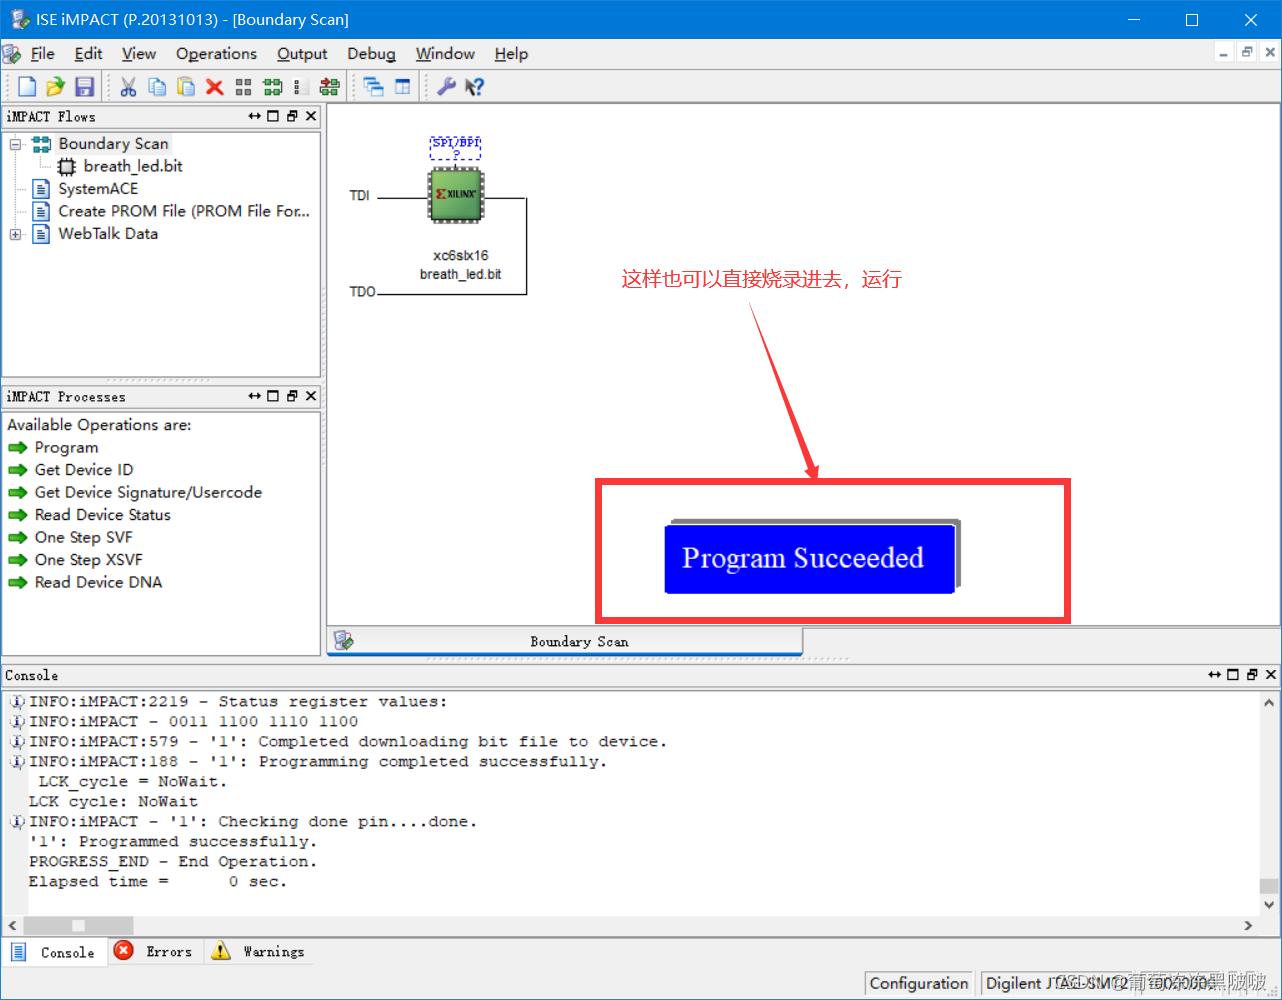The height and width of the screenshot is (1000, 1282).
Task: Click the Program Succeeded banner
Action: click(810, 558)
